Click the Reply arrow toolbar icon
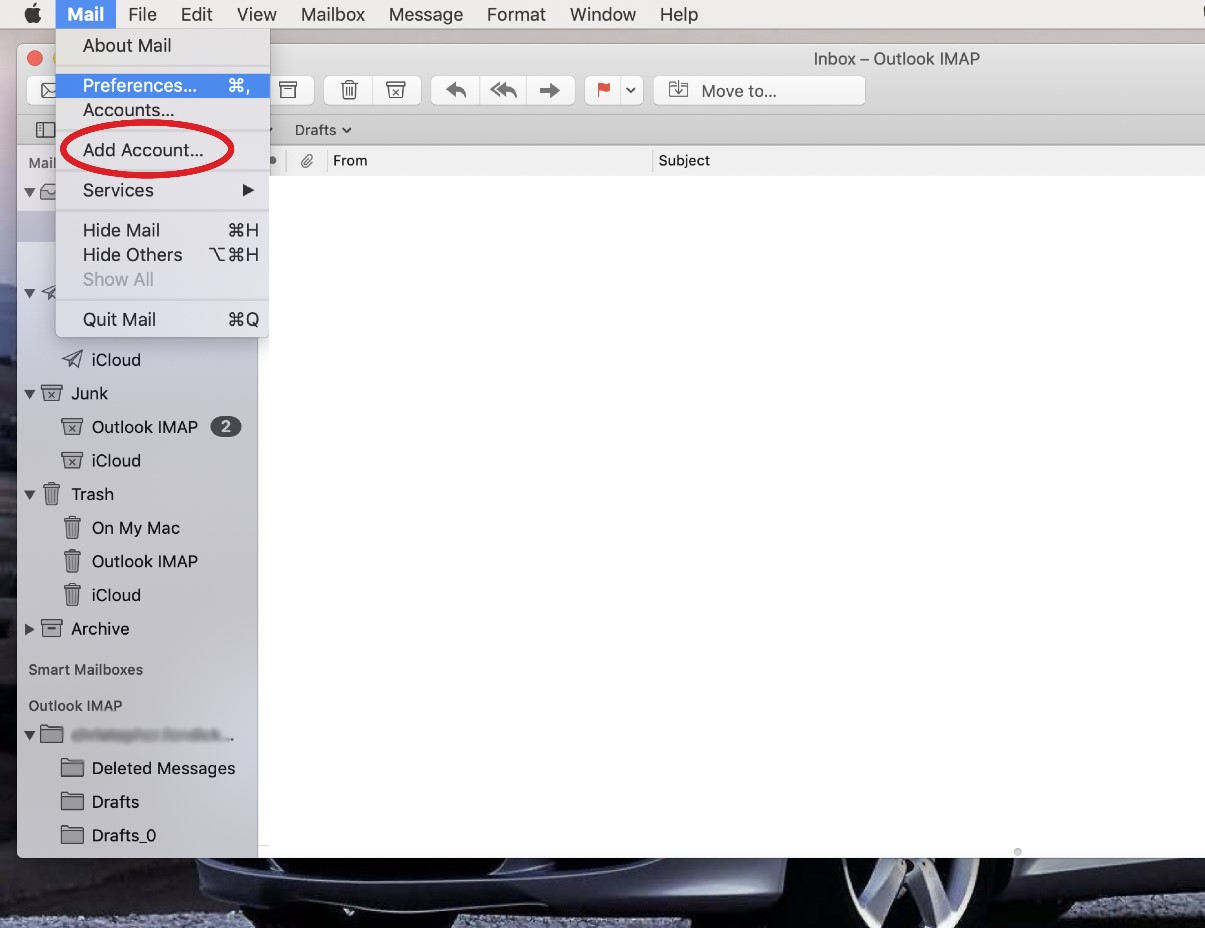The width and height of the screenshot is (1205, 928). point(456,90)
